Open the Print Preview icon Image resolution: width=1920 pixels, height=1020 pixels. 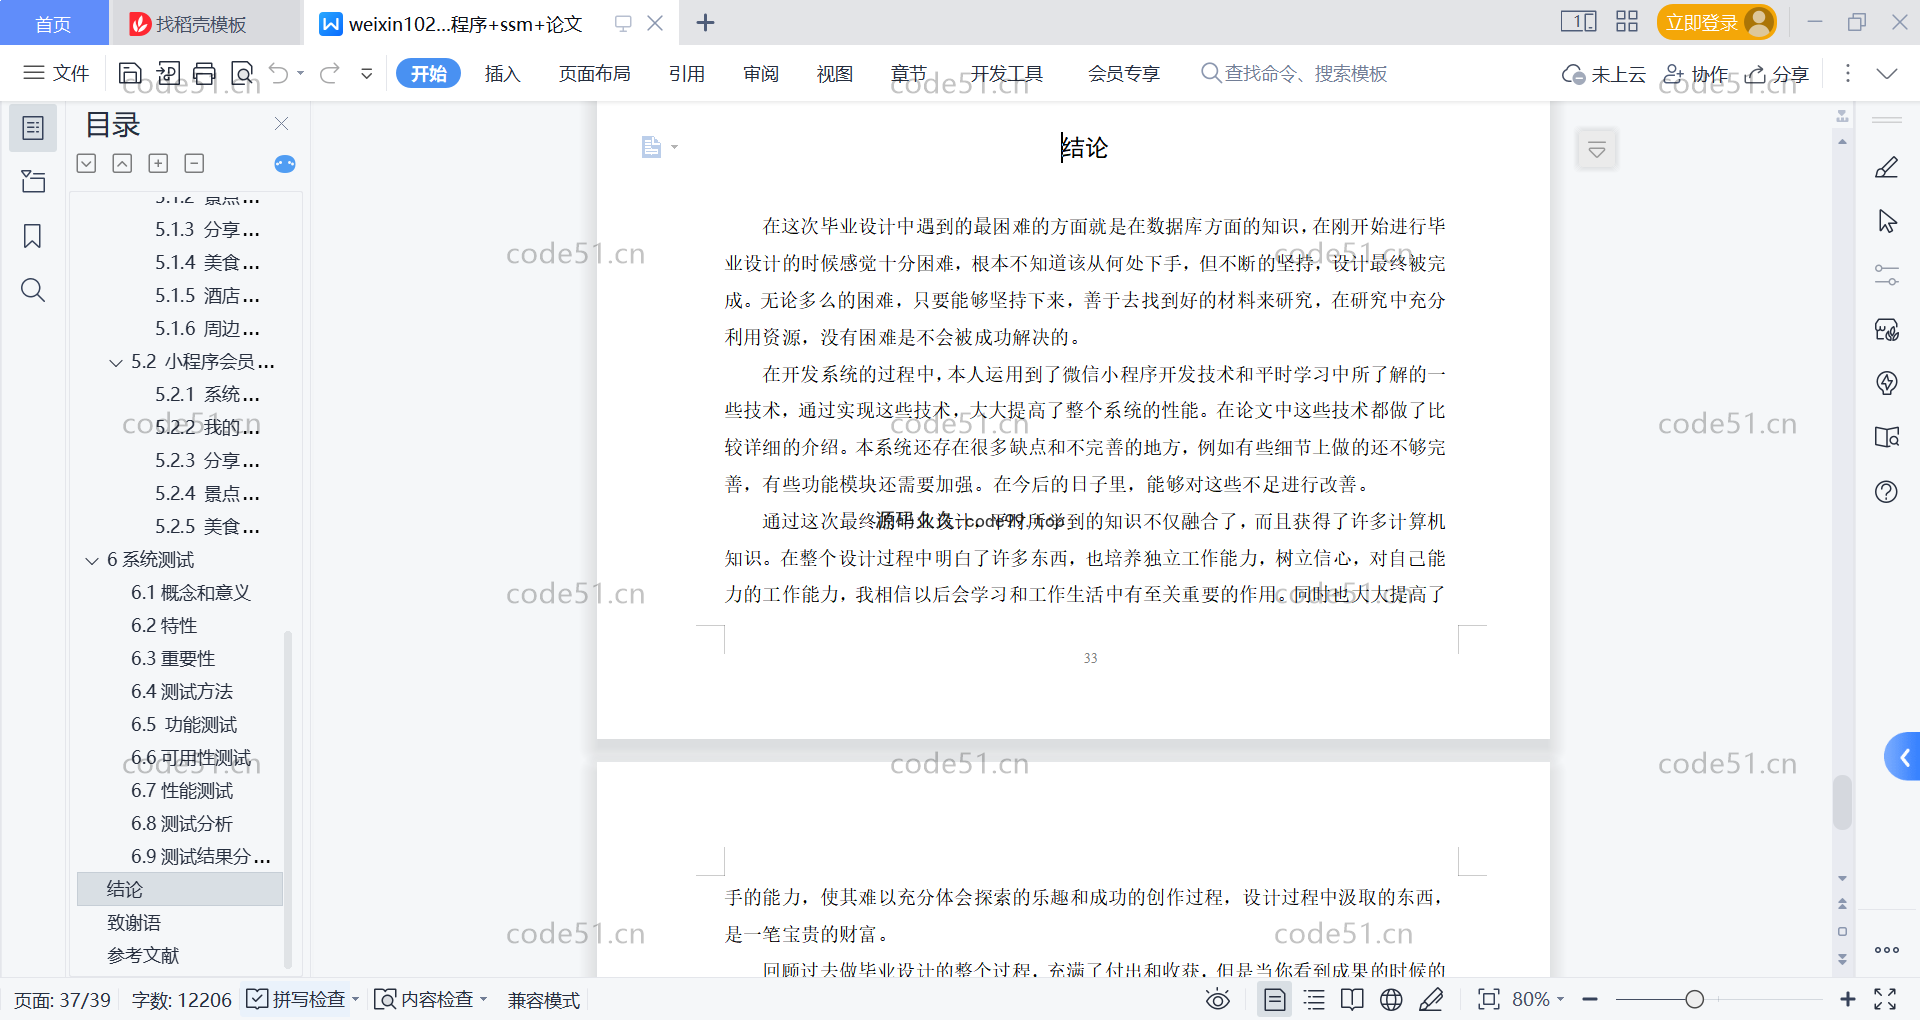[242, 73]
